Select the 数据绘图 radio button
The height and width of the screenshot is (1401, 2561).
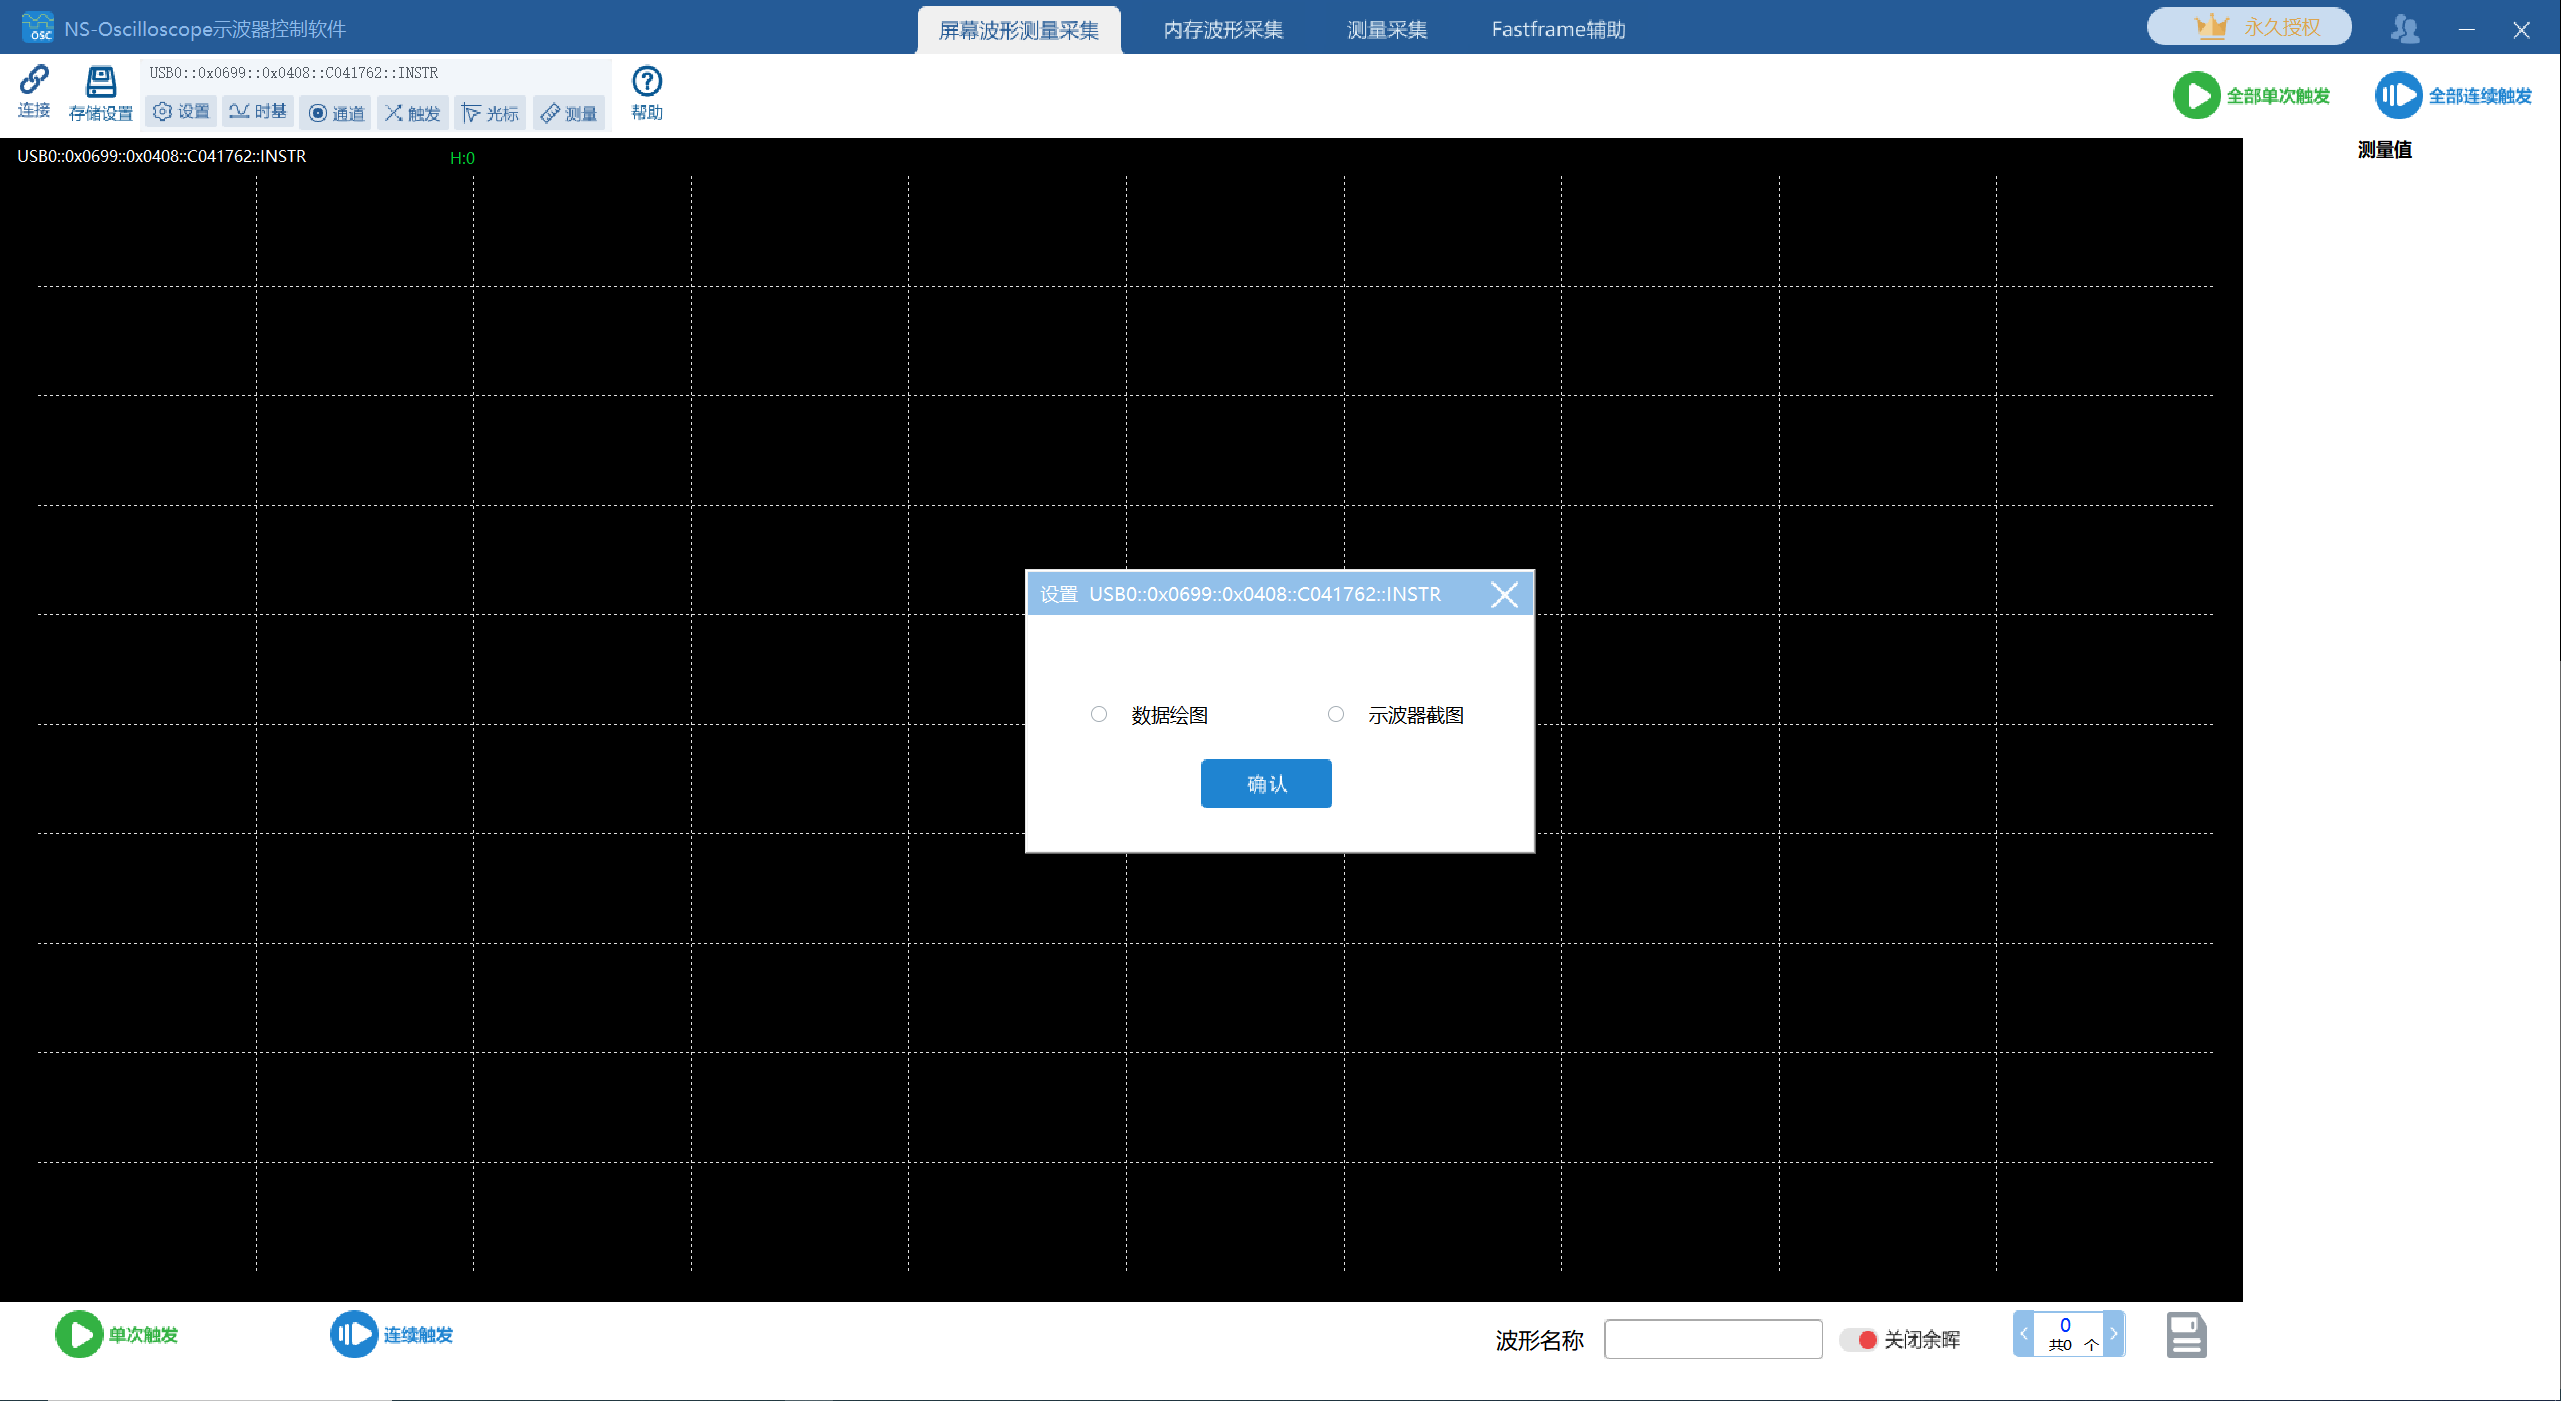(1099, 714)
